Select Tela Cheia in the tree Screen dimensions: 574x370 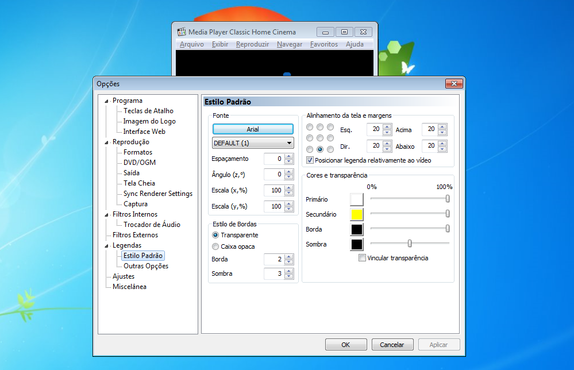coord(139,183)
